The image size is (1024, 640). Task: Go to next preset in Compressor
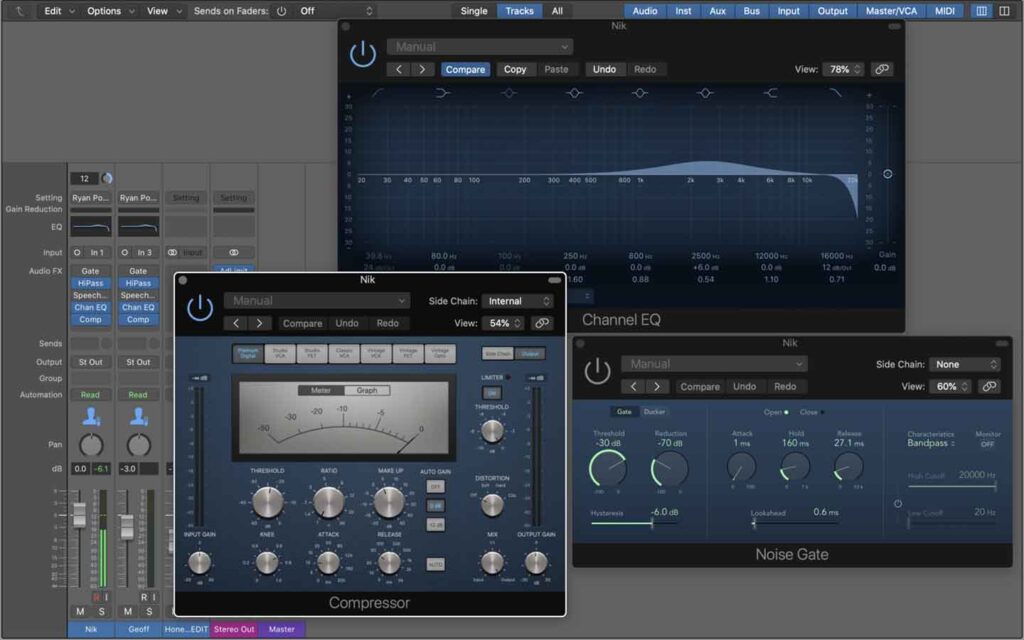(260, 323)
